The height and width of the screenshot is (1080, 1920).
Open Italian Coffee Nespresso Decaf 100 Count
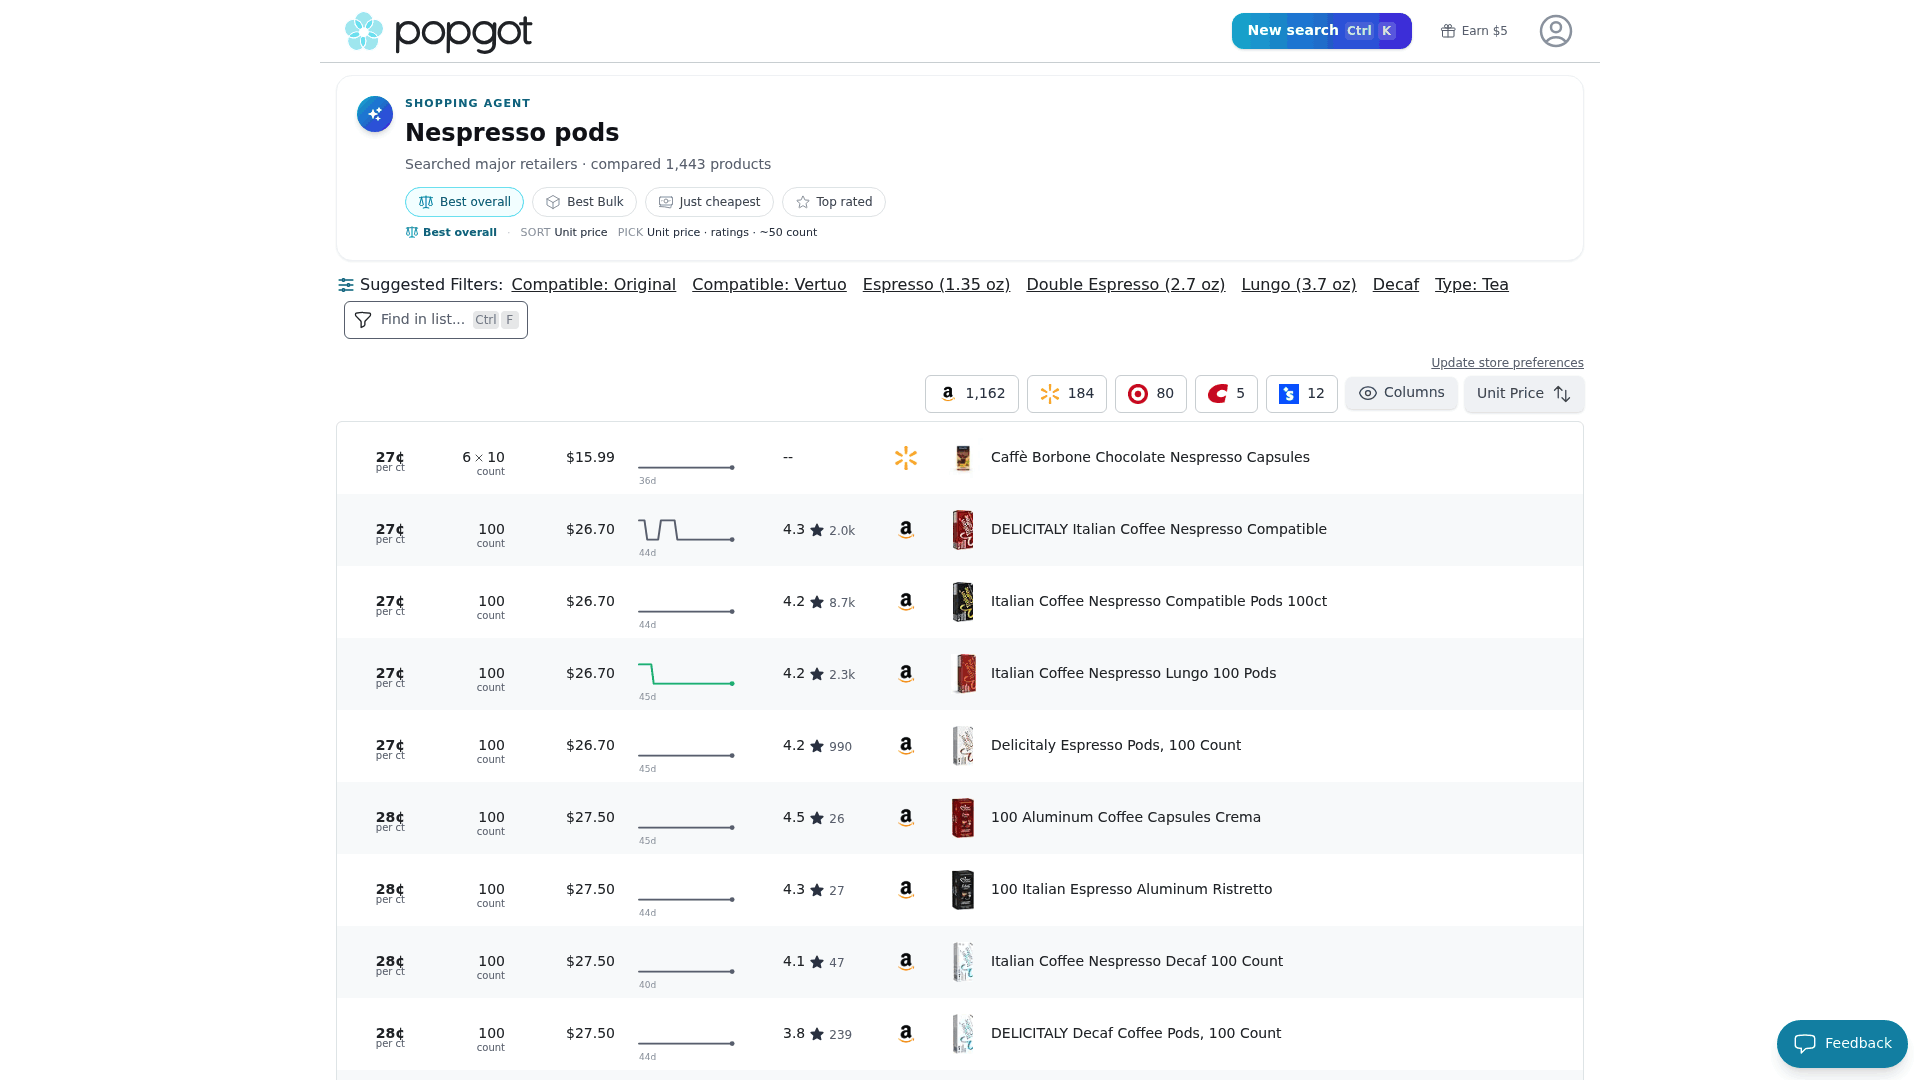[x=1137, y=961]
